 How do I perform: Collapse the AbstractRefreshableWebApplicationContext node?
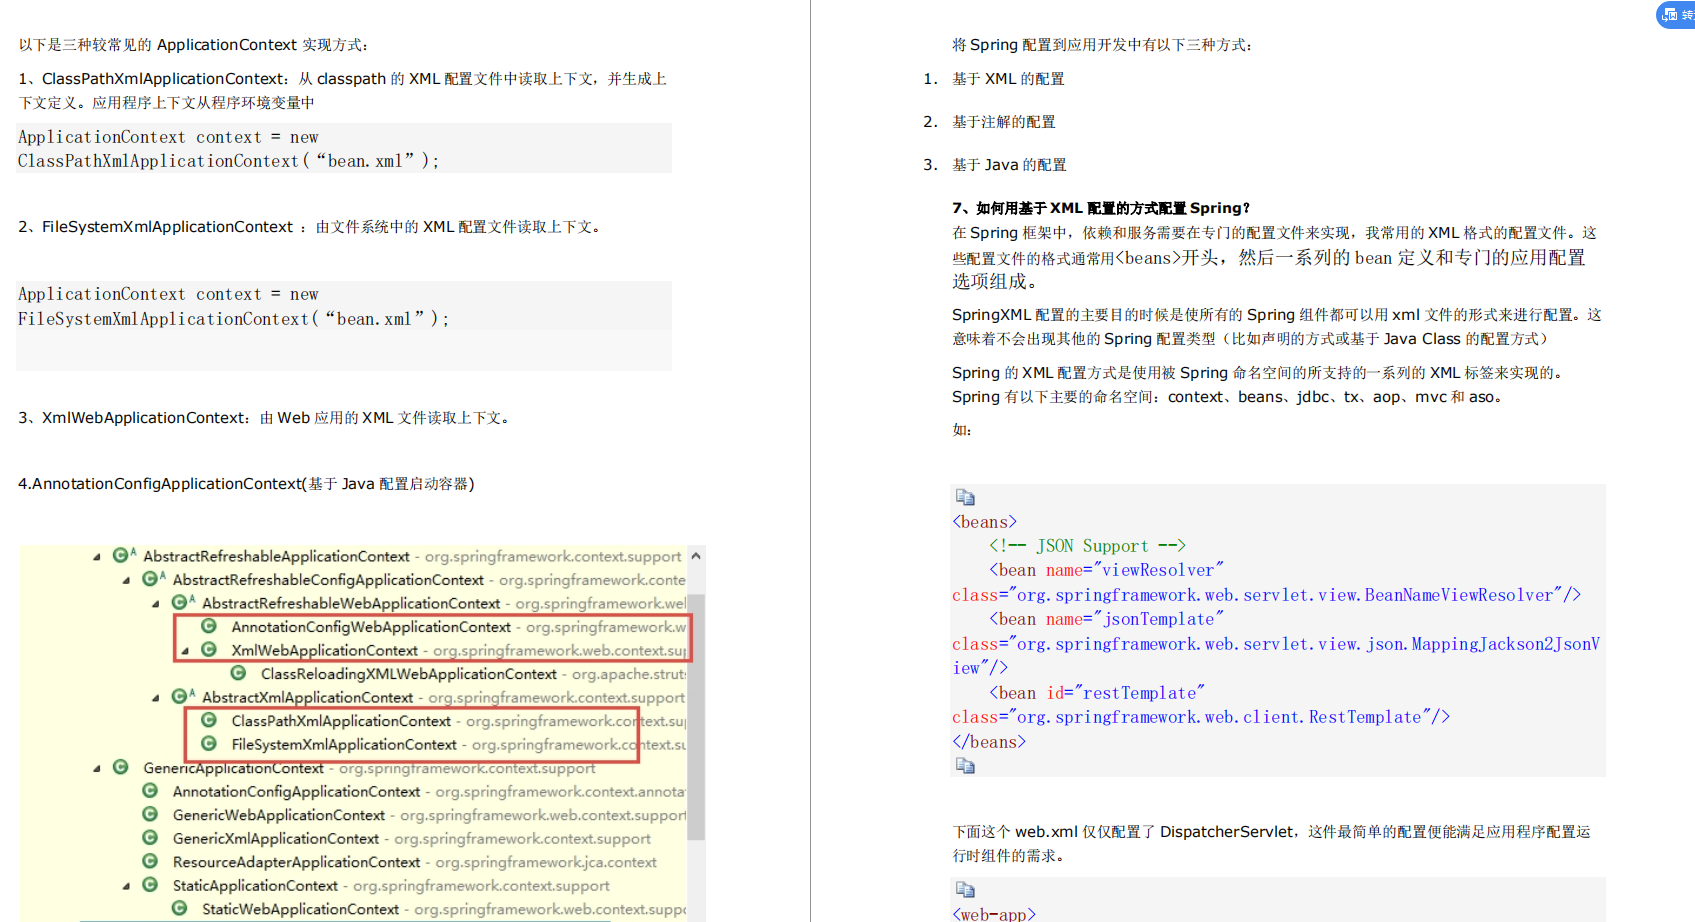point(156,604)
